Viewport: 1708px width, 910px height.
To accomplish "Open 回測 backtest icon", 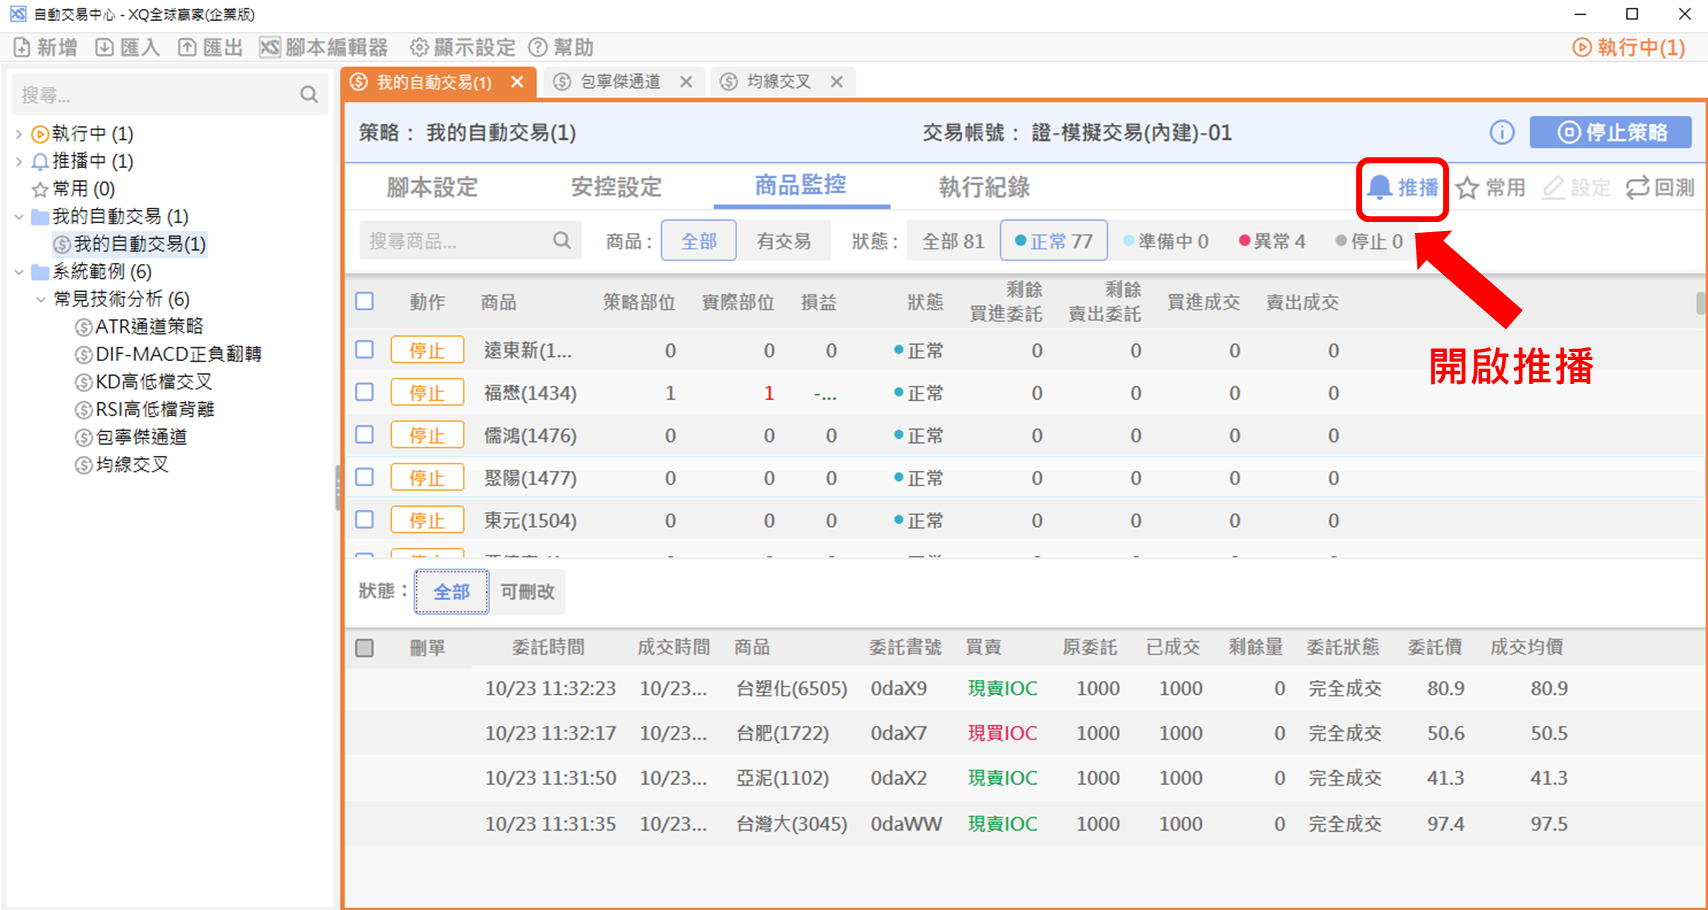I will pyautogui.click(x=1638, y=188).
